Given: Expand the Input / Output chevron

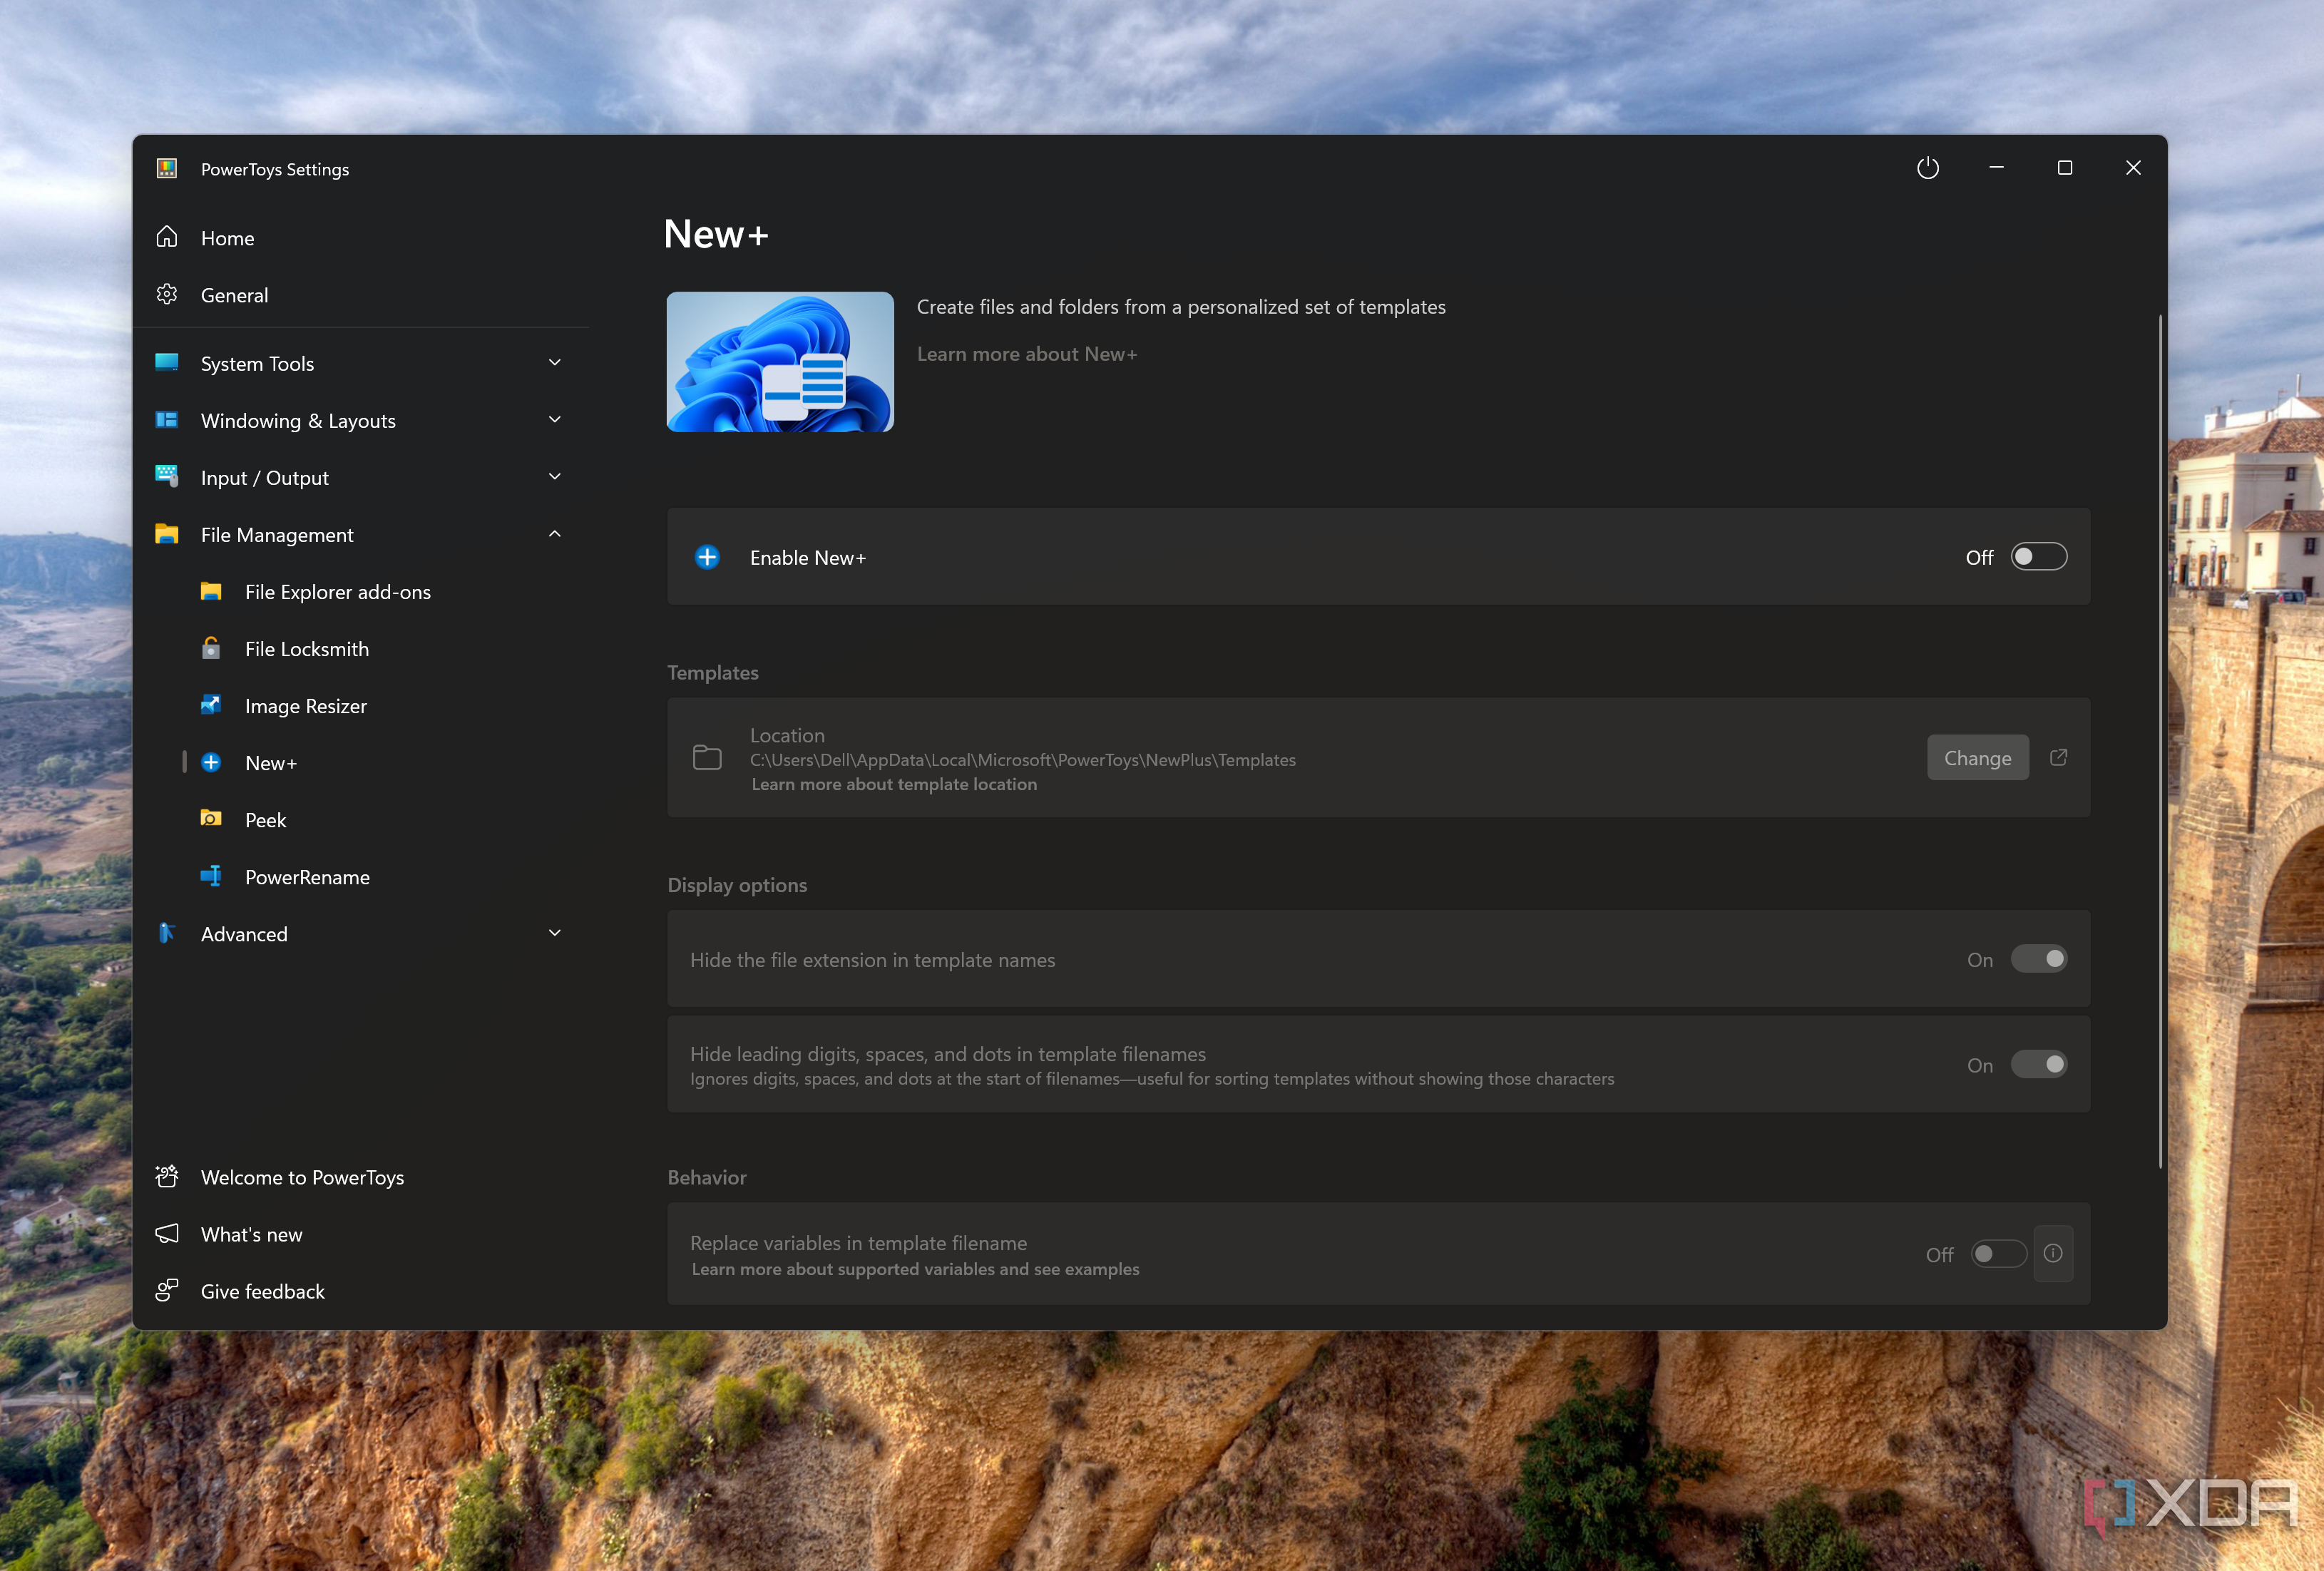Looking at the screenshot, I should pyautogui.click(x=555, y=476).
